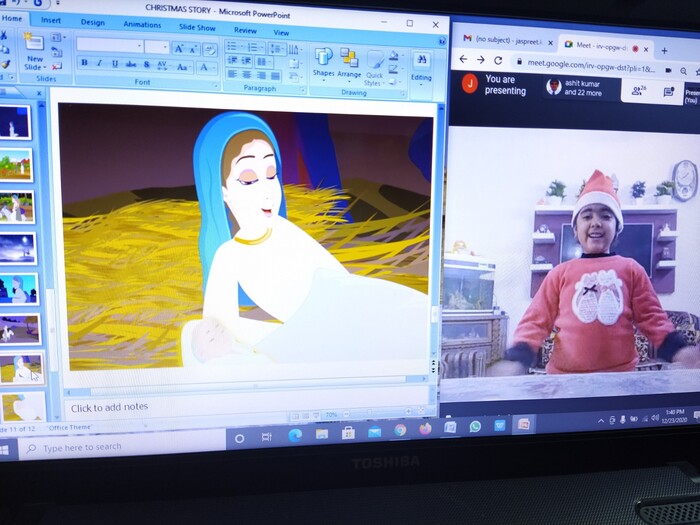The height and width of the screenshot is (525, 700).
Task: Open the font size combo box
Action: pyautogui.click(x=157, y=46)
